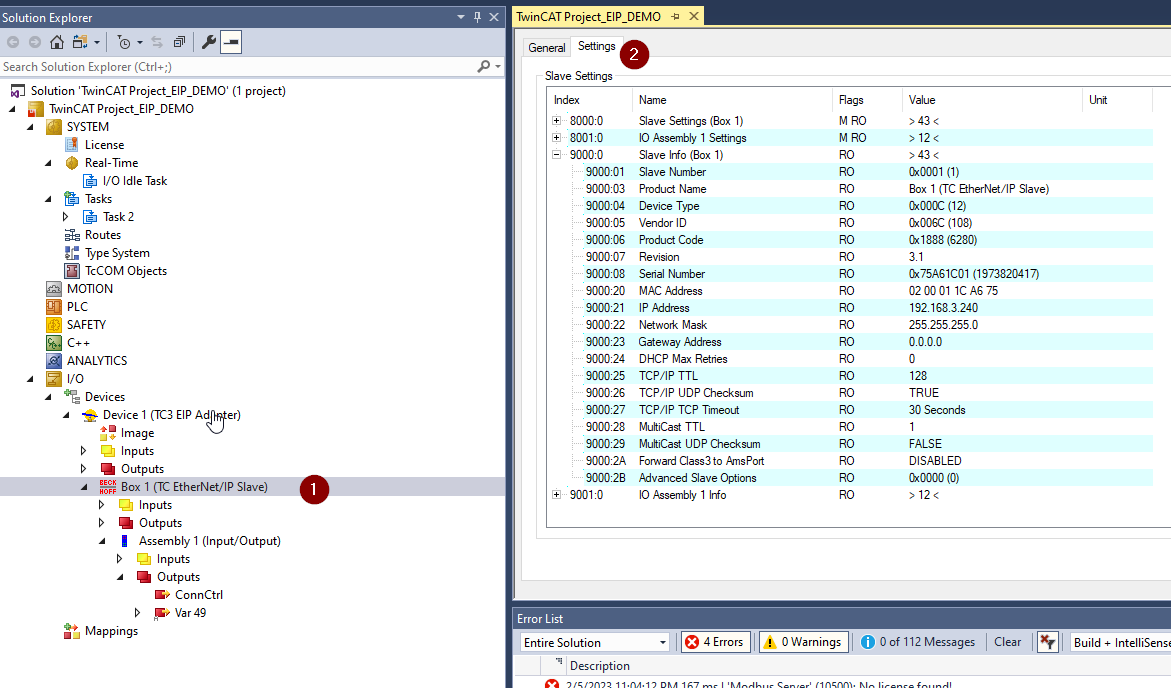Toggle the 0 of 112 Messages filter
The width and height of the screenshot is (1171, 688).
point(918,642)
